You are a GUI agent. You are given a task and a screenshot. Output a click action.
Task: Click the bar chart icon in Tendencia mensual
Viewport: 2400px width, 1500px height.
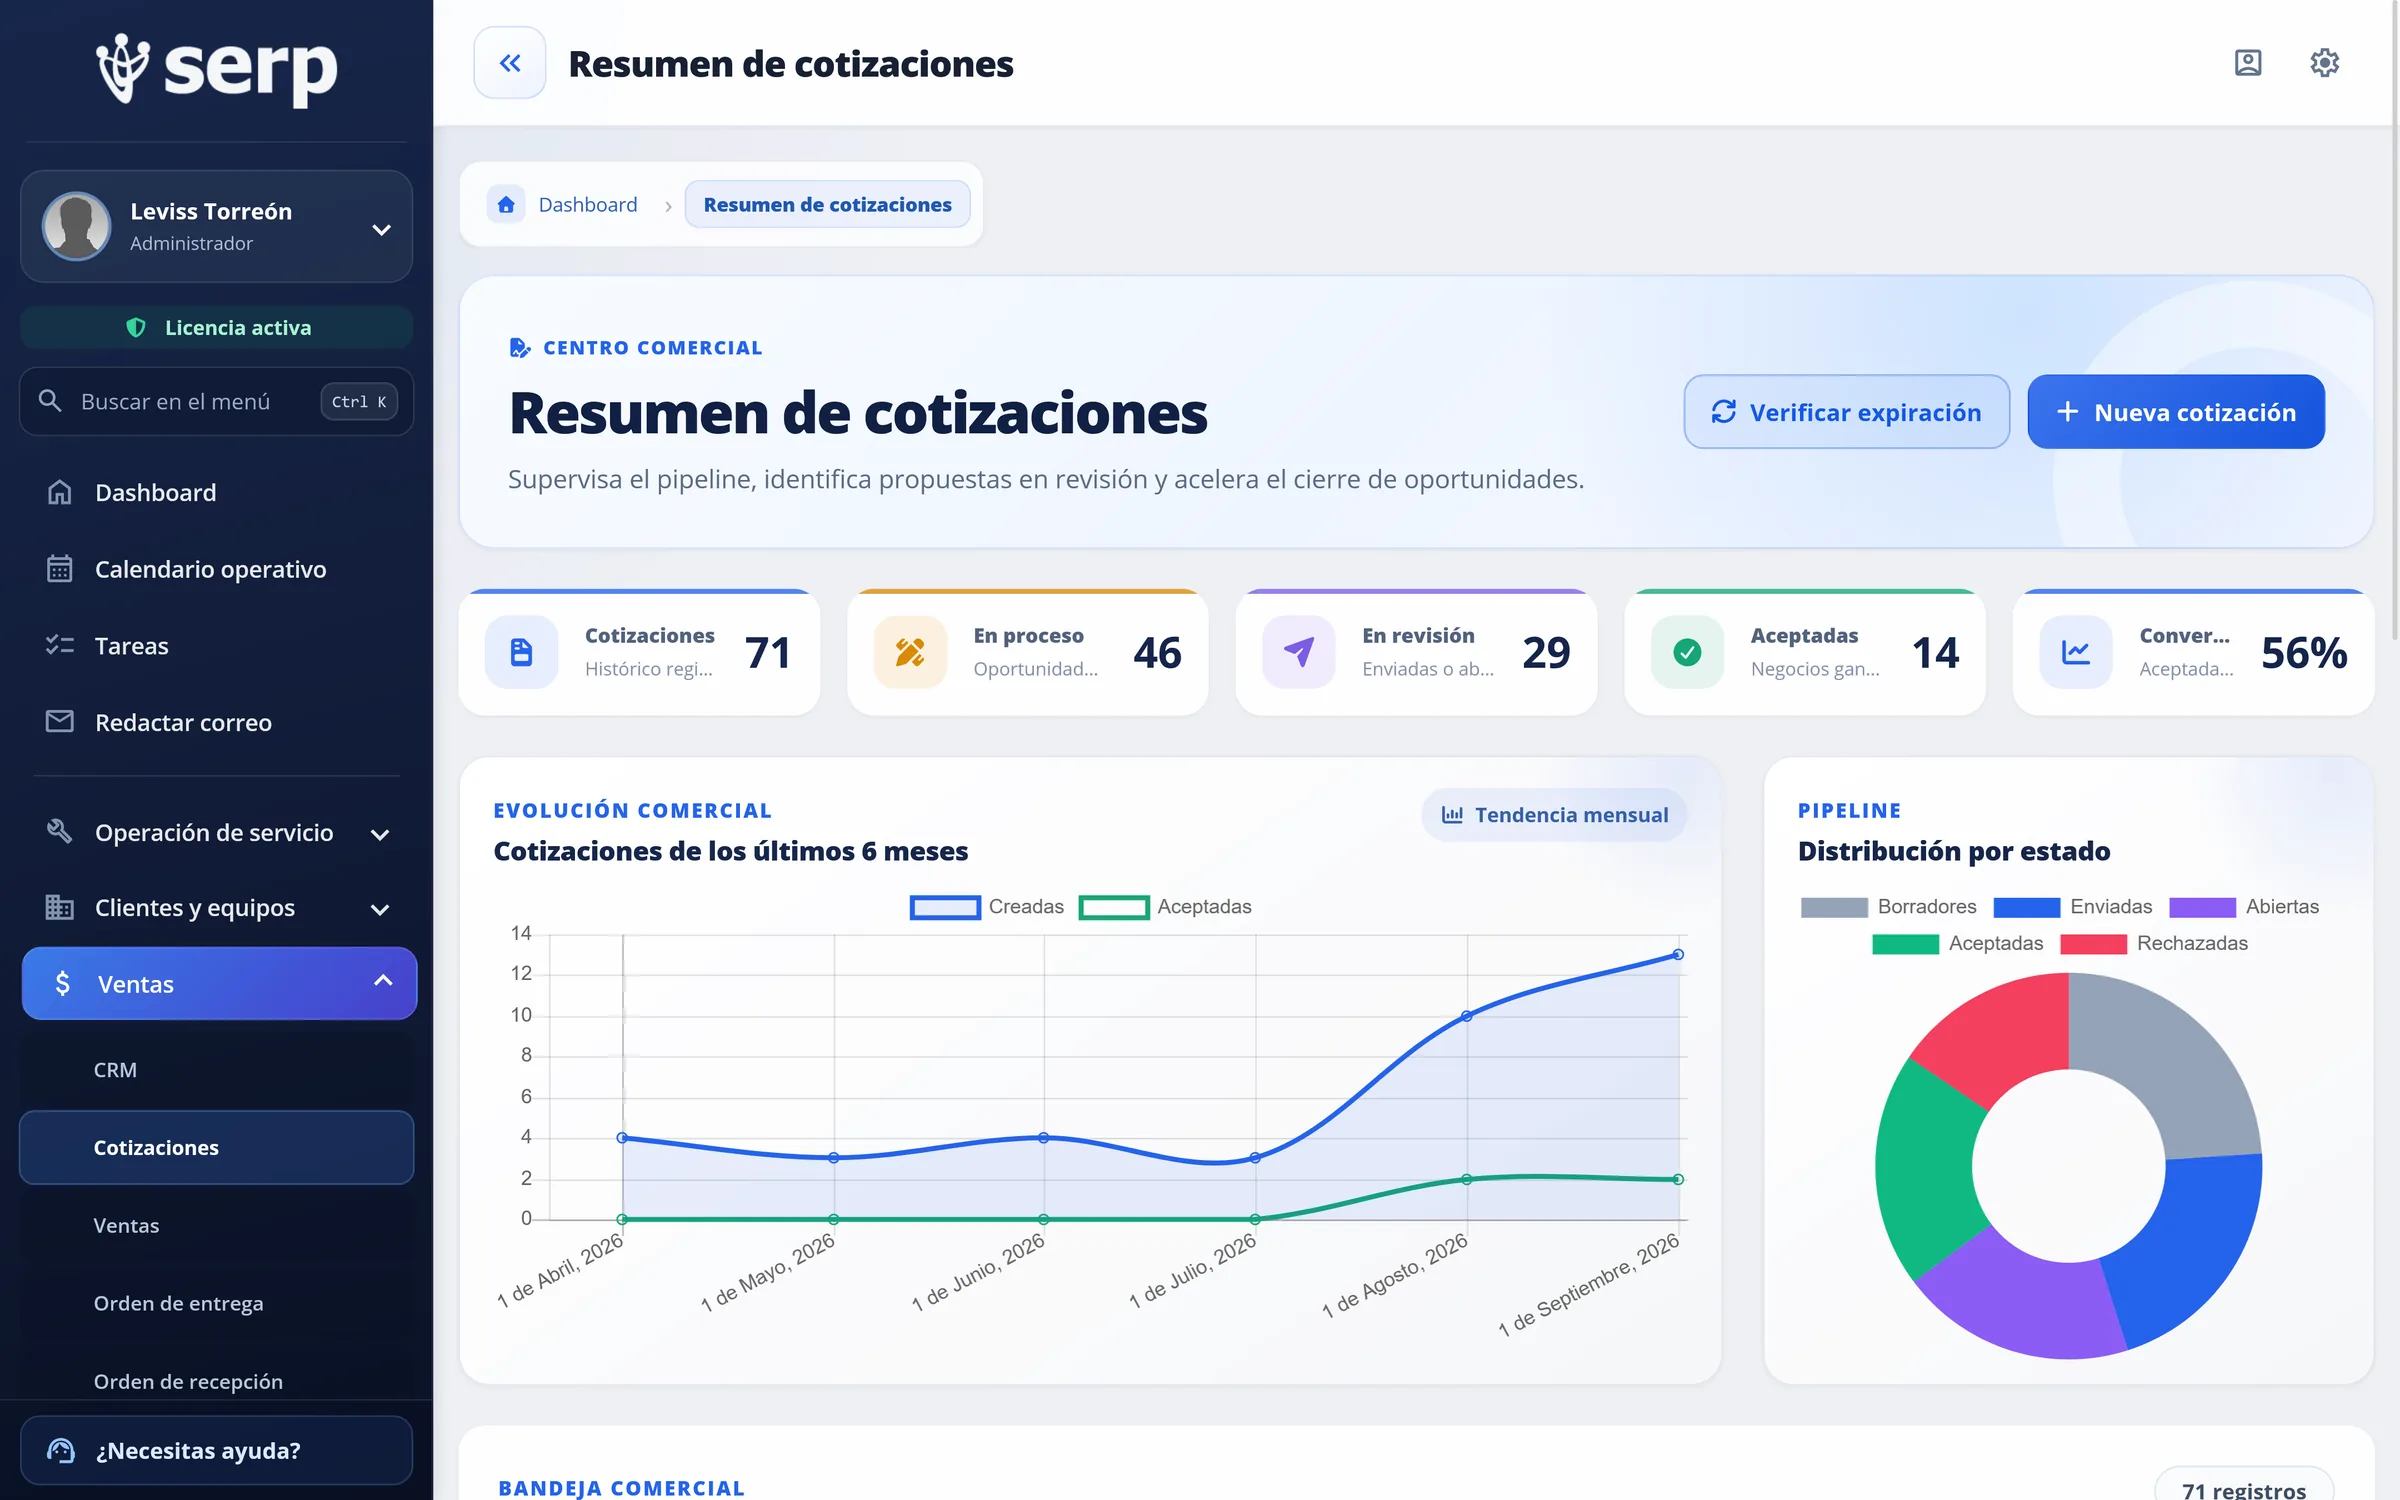[1452, 815]
